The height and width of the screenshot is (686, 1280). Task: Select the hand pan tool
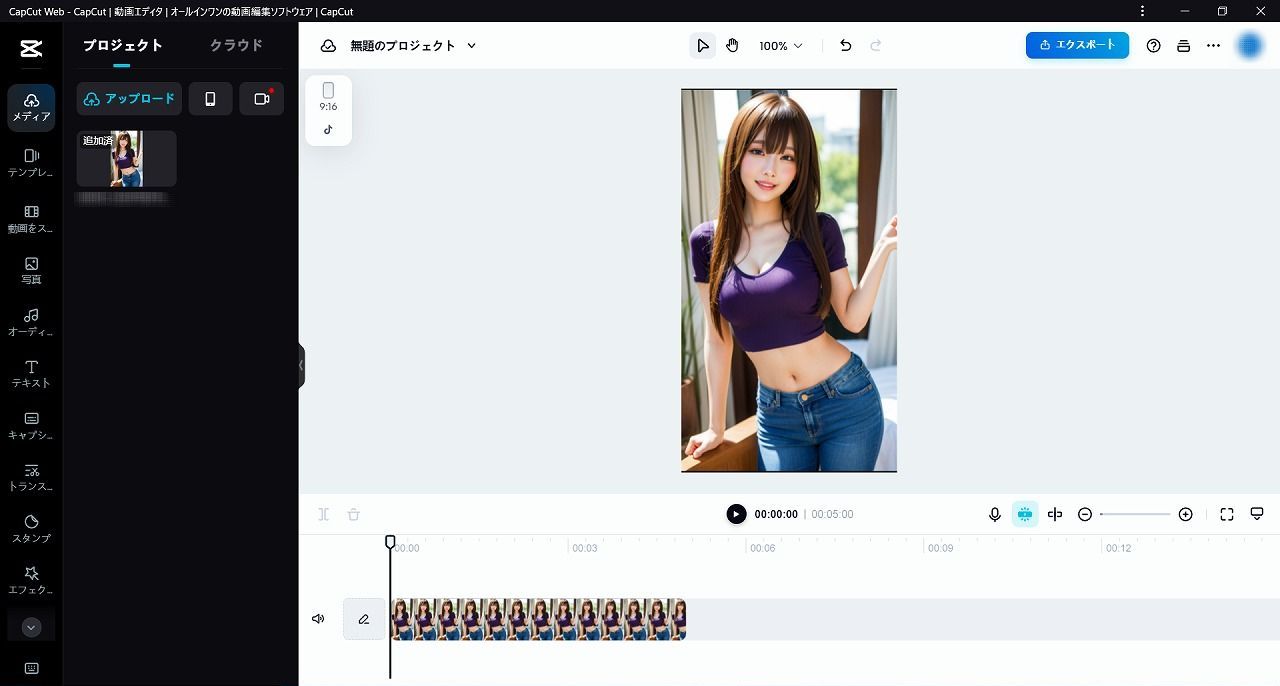coord(732,46)
